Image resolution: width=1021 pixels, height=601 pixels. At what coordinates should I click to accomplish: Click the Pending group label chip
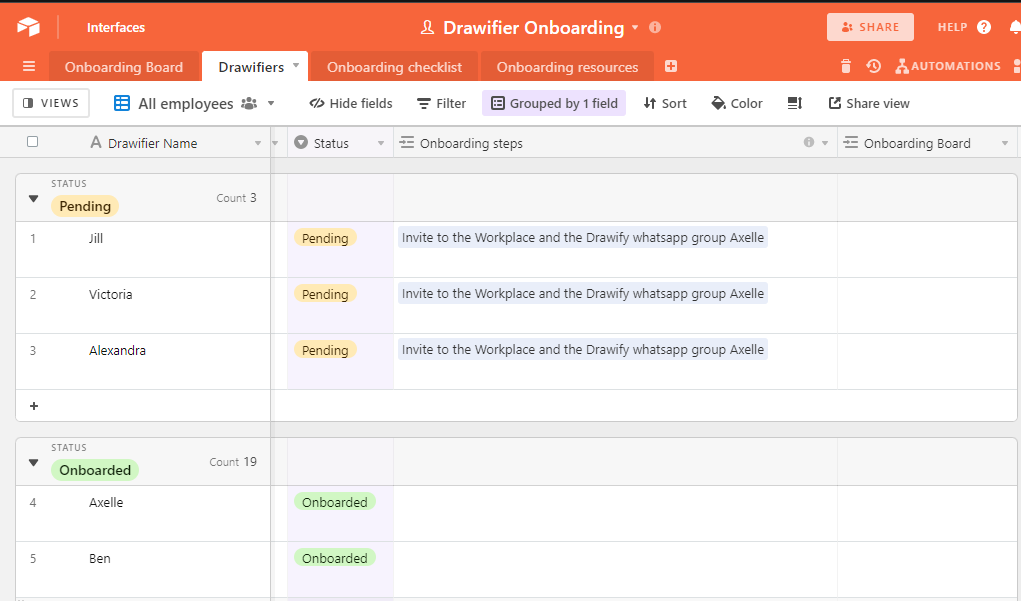[85, 206]
